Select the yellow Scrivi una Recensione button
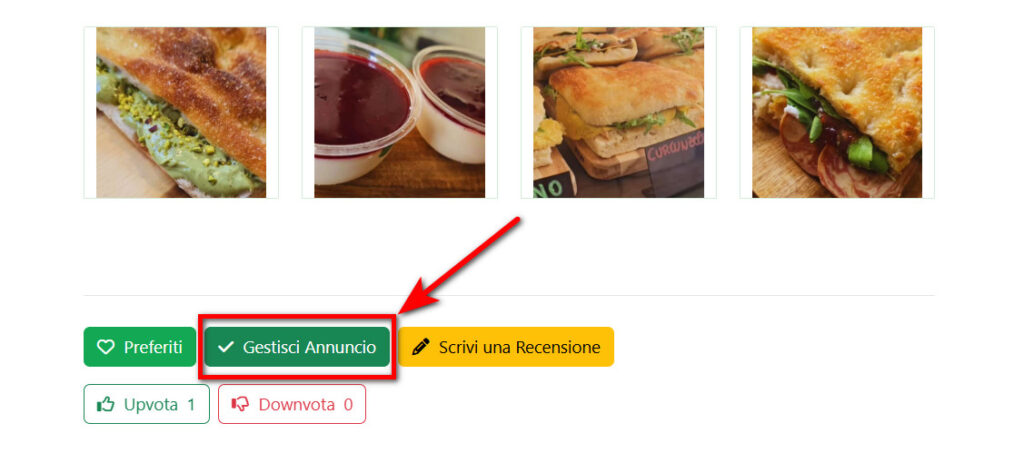 click(x=506, y=347)
